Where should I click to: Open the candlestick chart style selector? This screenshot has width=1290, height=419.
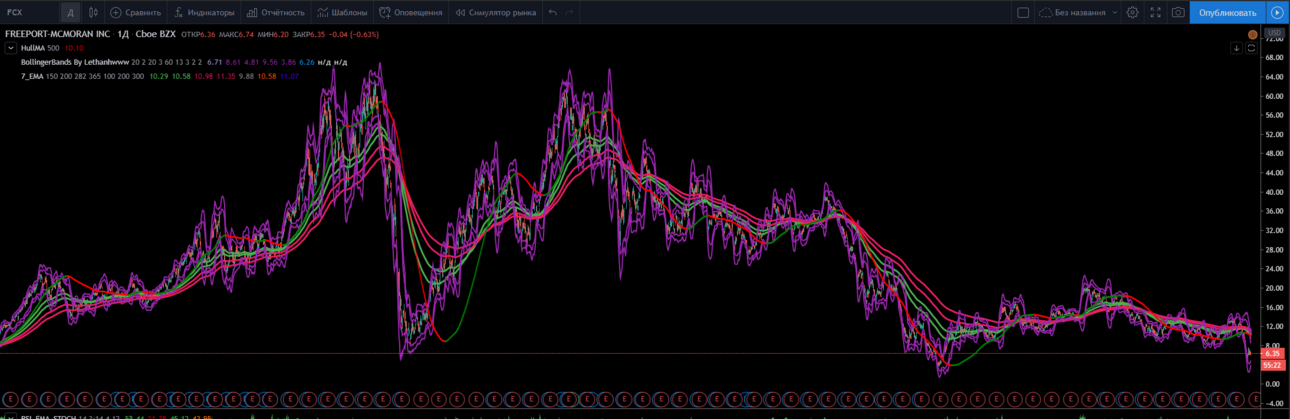tap(93, 13)
